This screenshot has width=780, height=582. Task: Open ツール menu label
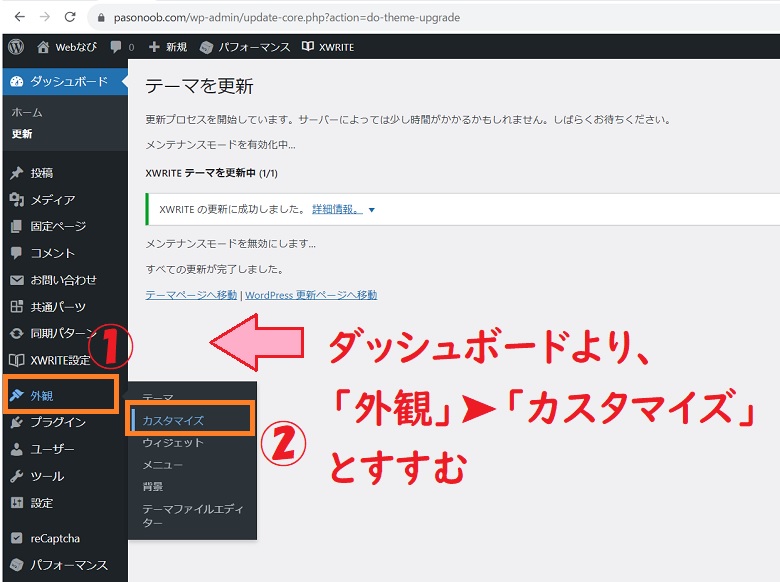click(47, 476)
